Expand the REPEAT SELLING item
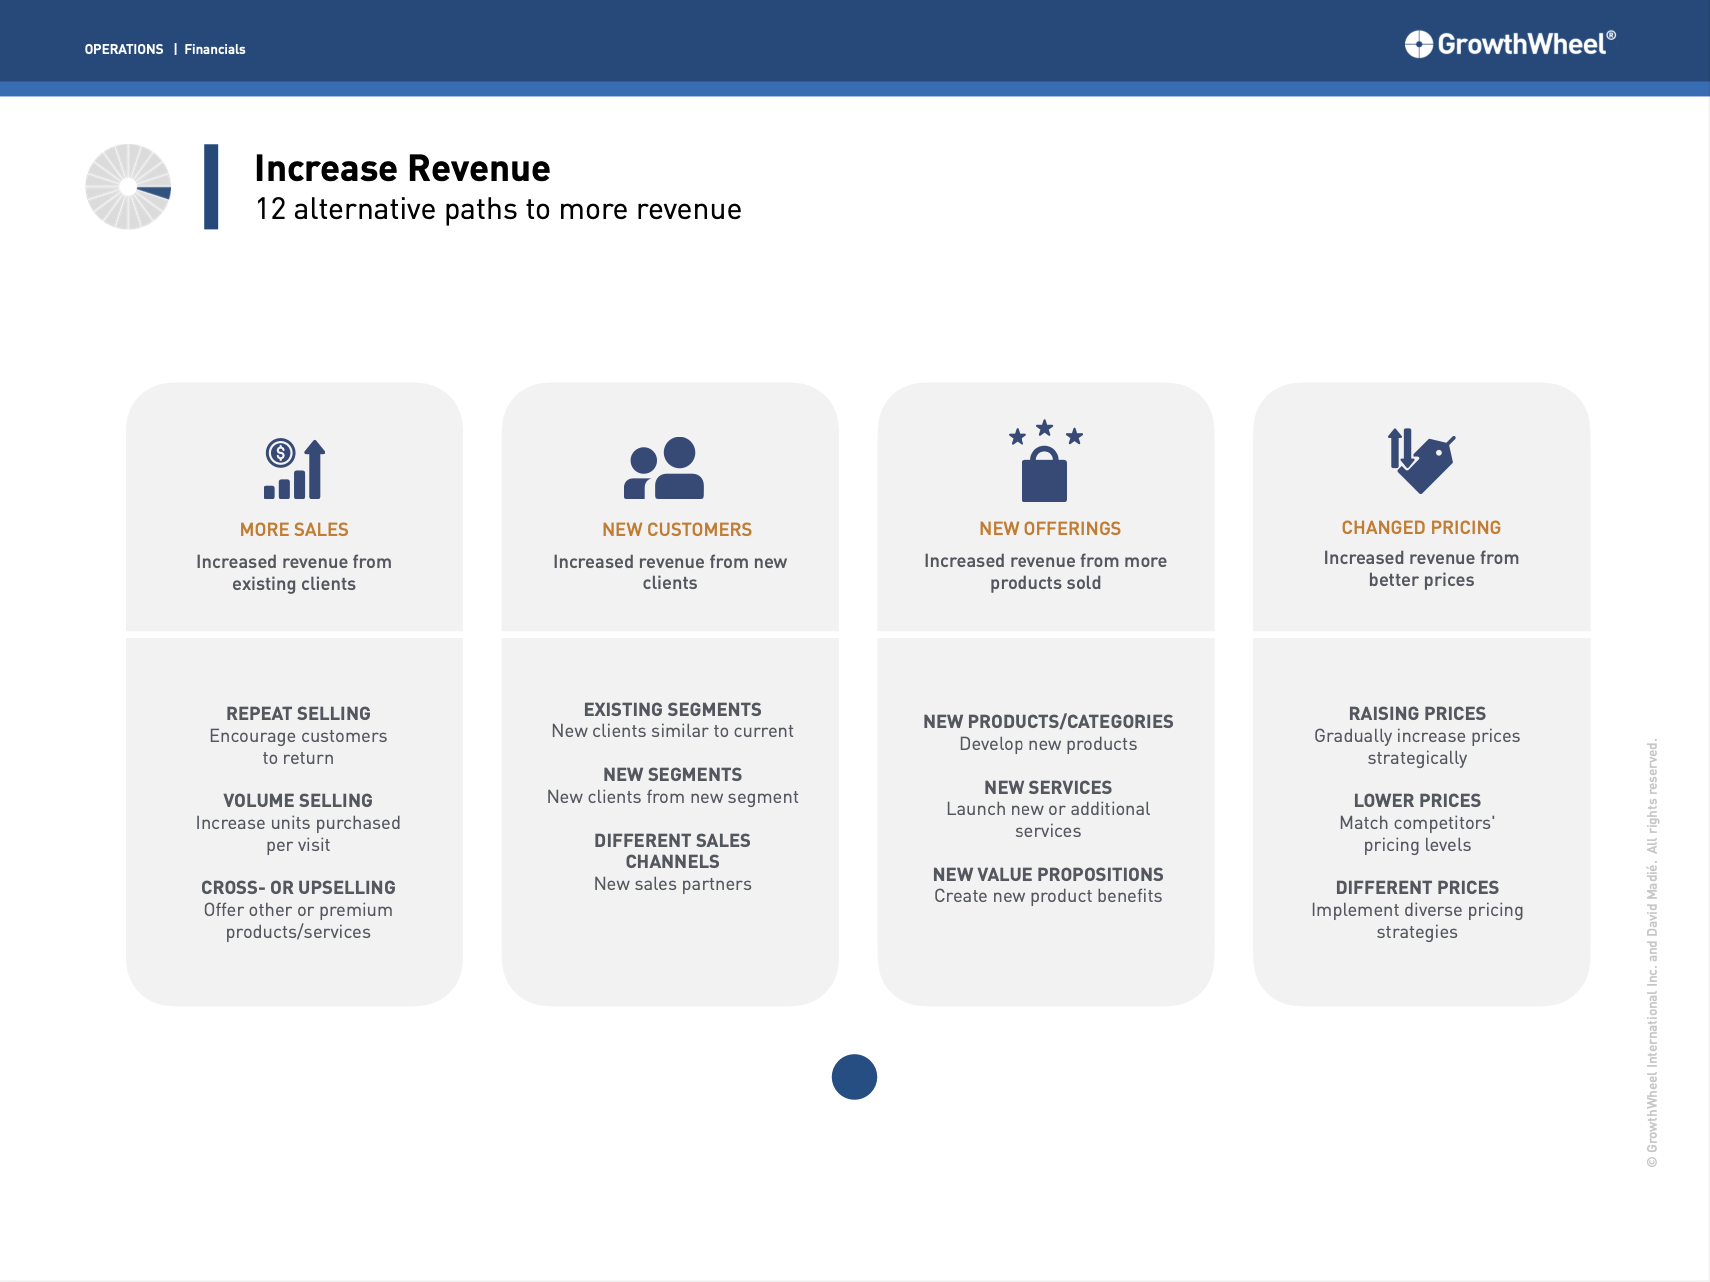Screen dimensions: 1710x1282 pyautogui.click(x=298, y=713)
